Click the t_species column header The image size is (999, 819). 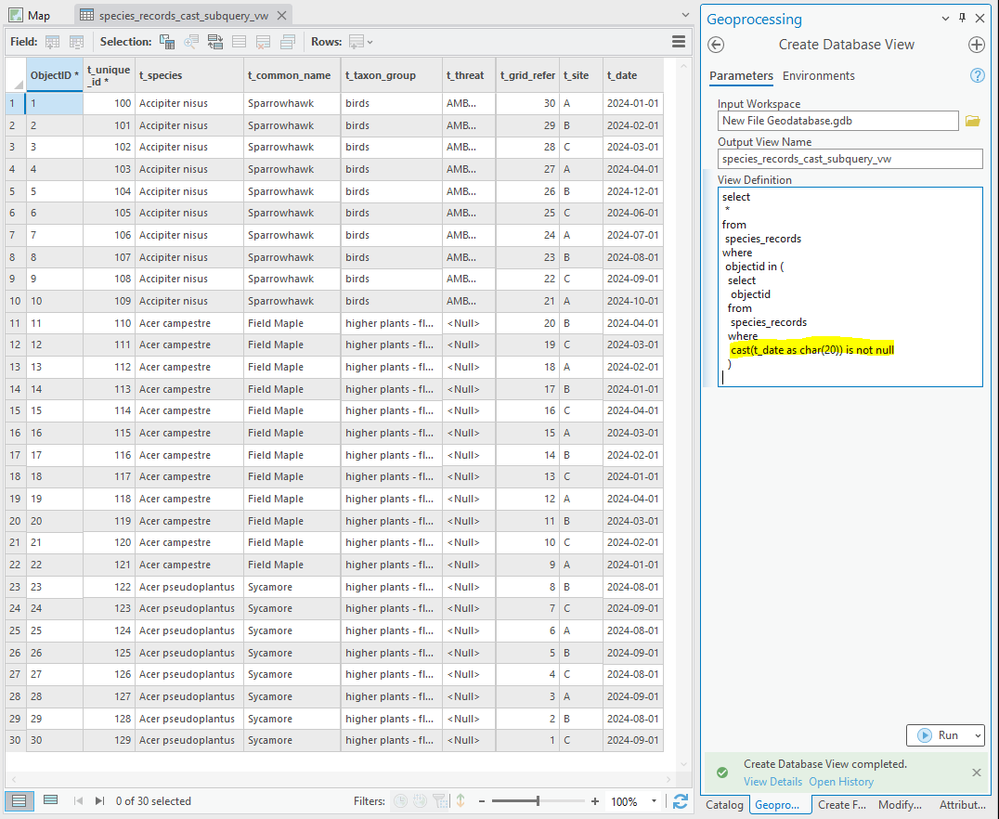pyautogui.click(x=189, y=75)
